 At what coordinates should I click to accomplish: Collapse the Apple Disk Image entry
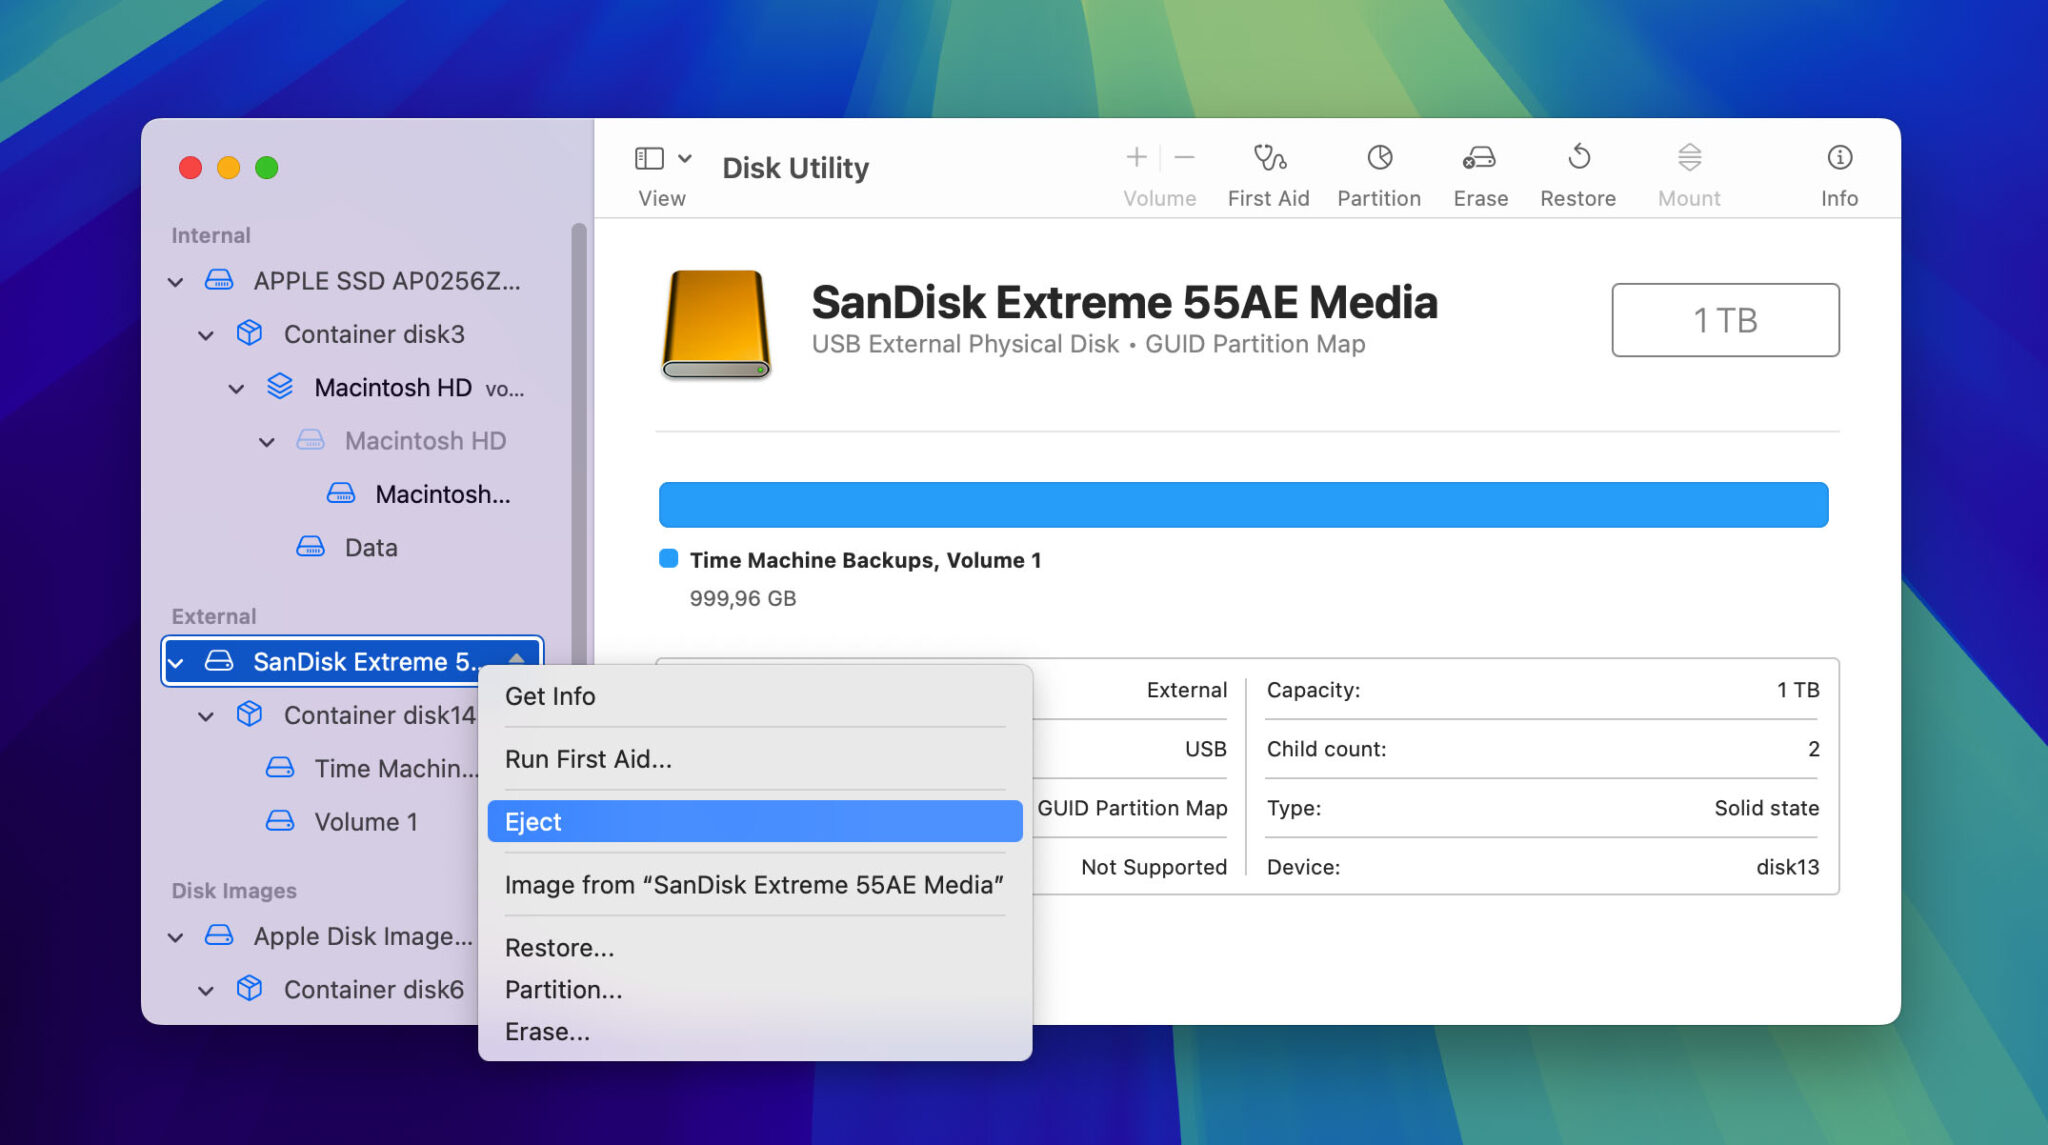[176, 937]
